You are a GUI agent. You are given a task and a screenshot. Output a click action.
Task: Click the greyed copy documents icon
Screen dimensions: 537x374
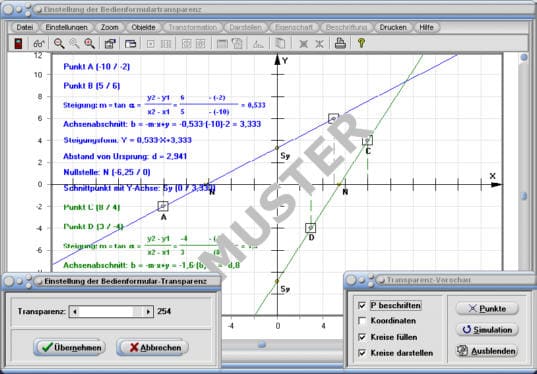pyautogui.click(x=280, y=43)
